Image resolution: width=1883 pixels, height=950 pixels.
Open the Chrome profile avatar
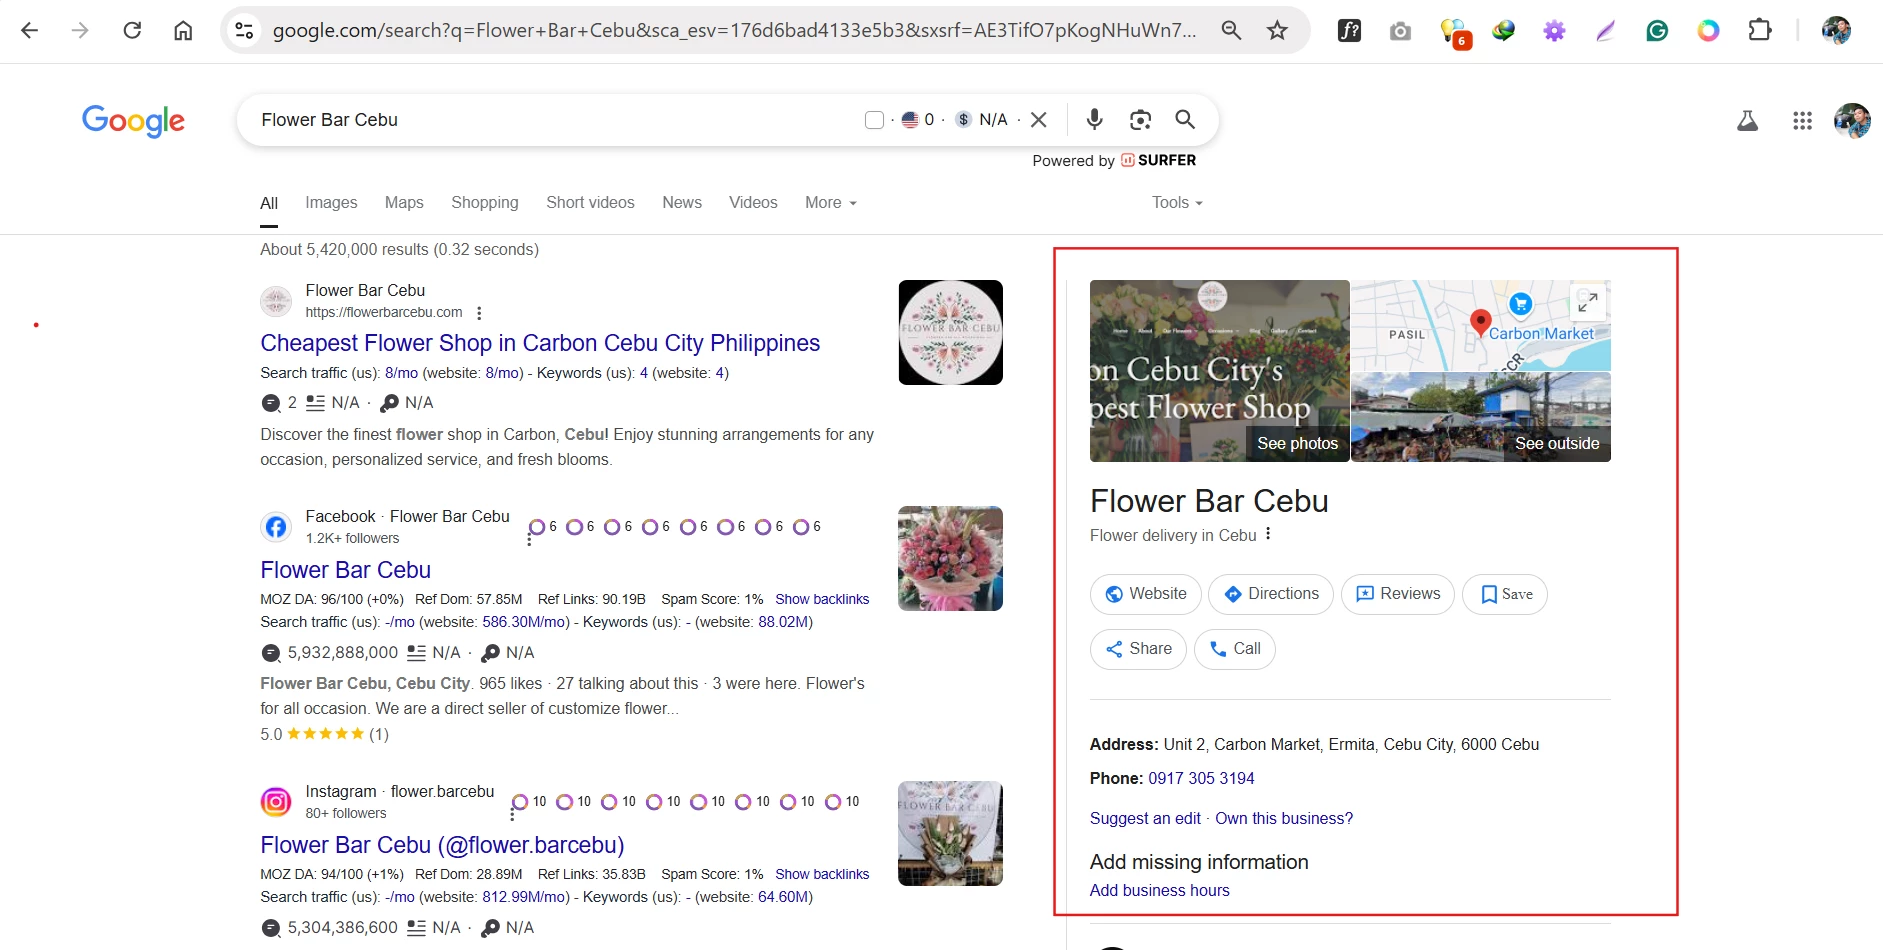pos(1836,31)
